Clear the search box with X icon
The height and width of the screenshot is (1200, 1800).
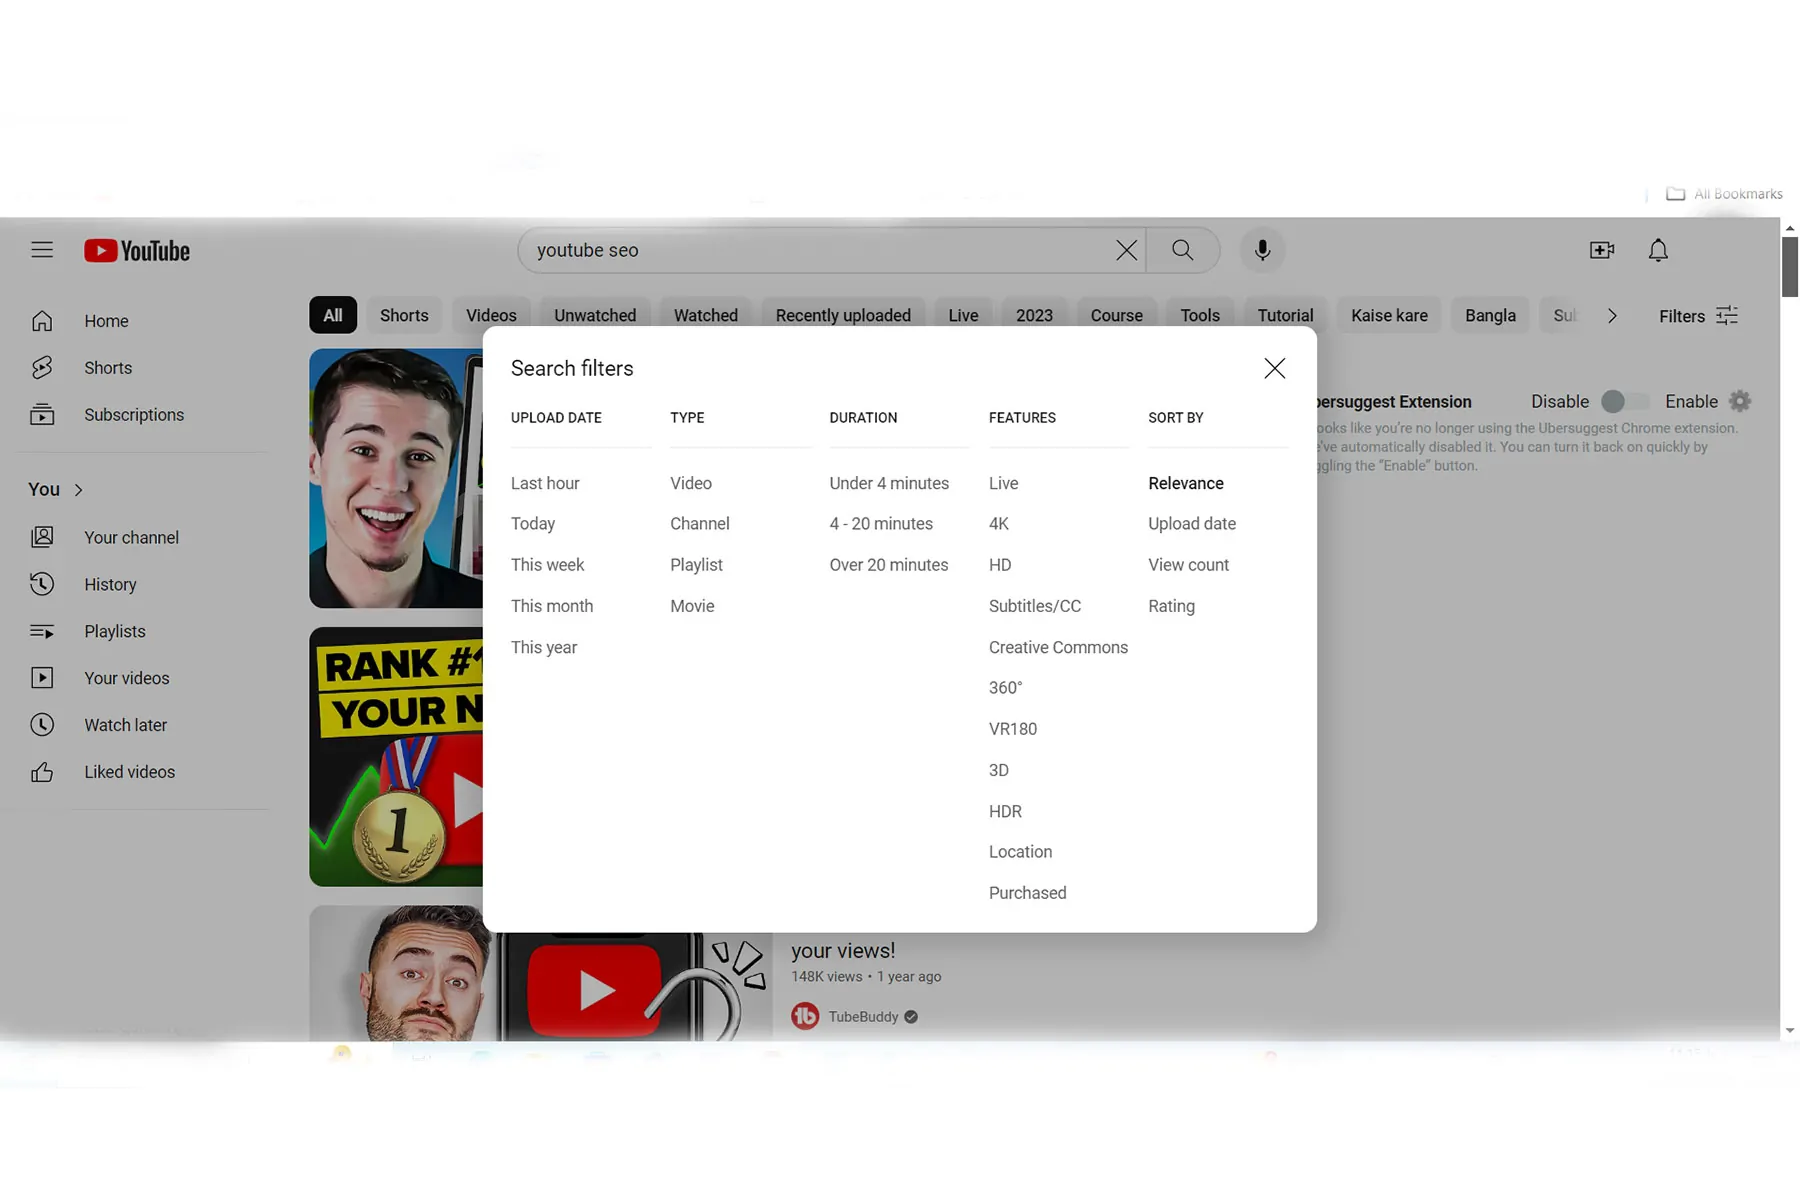click(x=1126, y=250)
